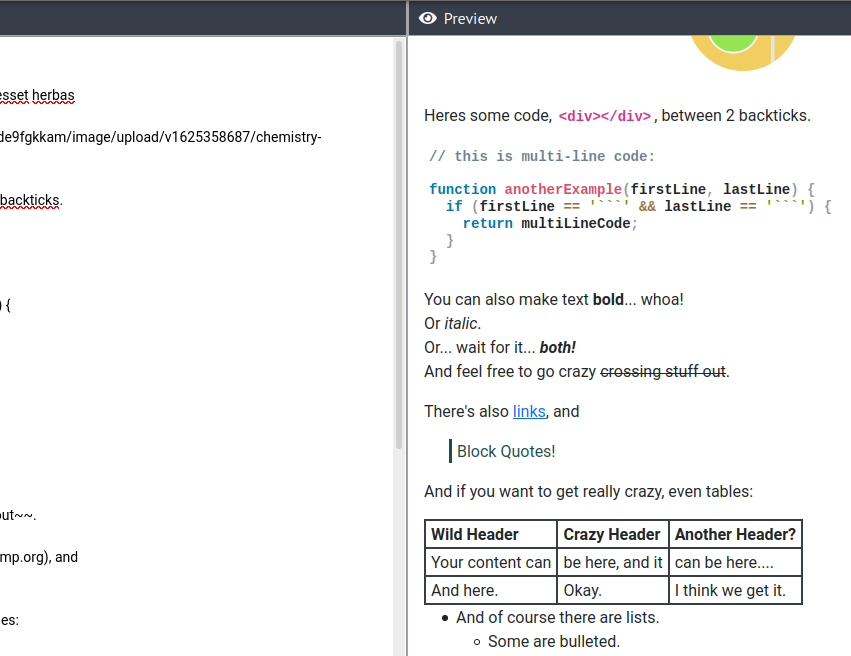Click 'Some are bulleted.' list item

coord(554,641)
